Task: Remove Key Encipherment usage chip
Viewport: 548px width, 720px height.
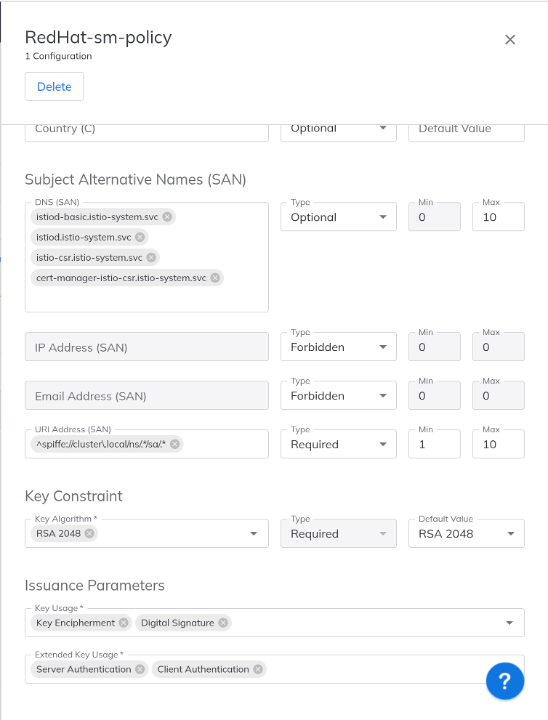Action: 124,623
